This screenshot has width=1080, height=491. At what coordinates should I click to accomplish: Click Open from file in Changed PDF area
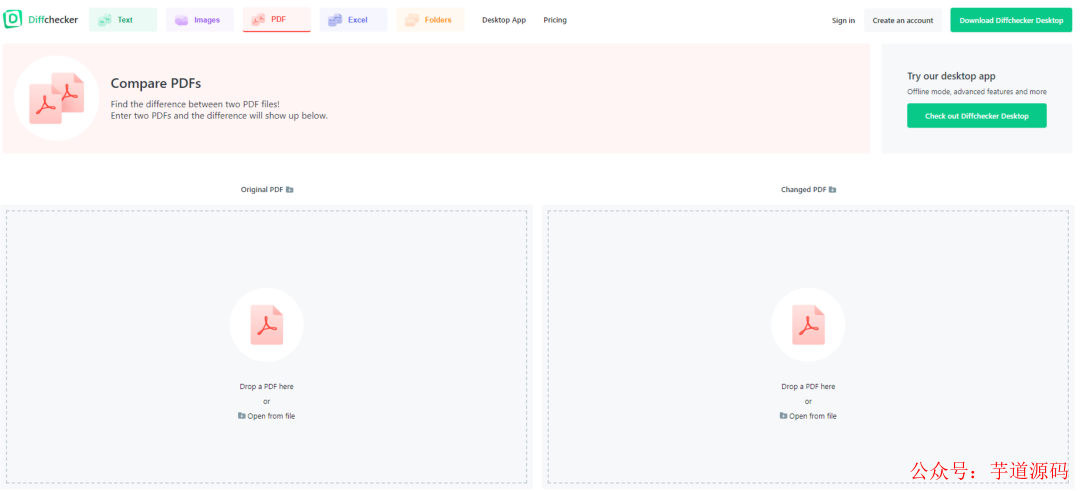[808, 416]
